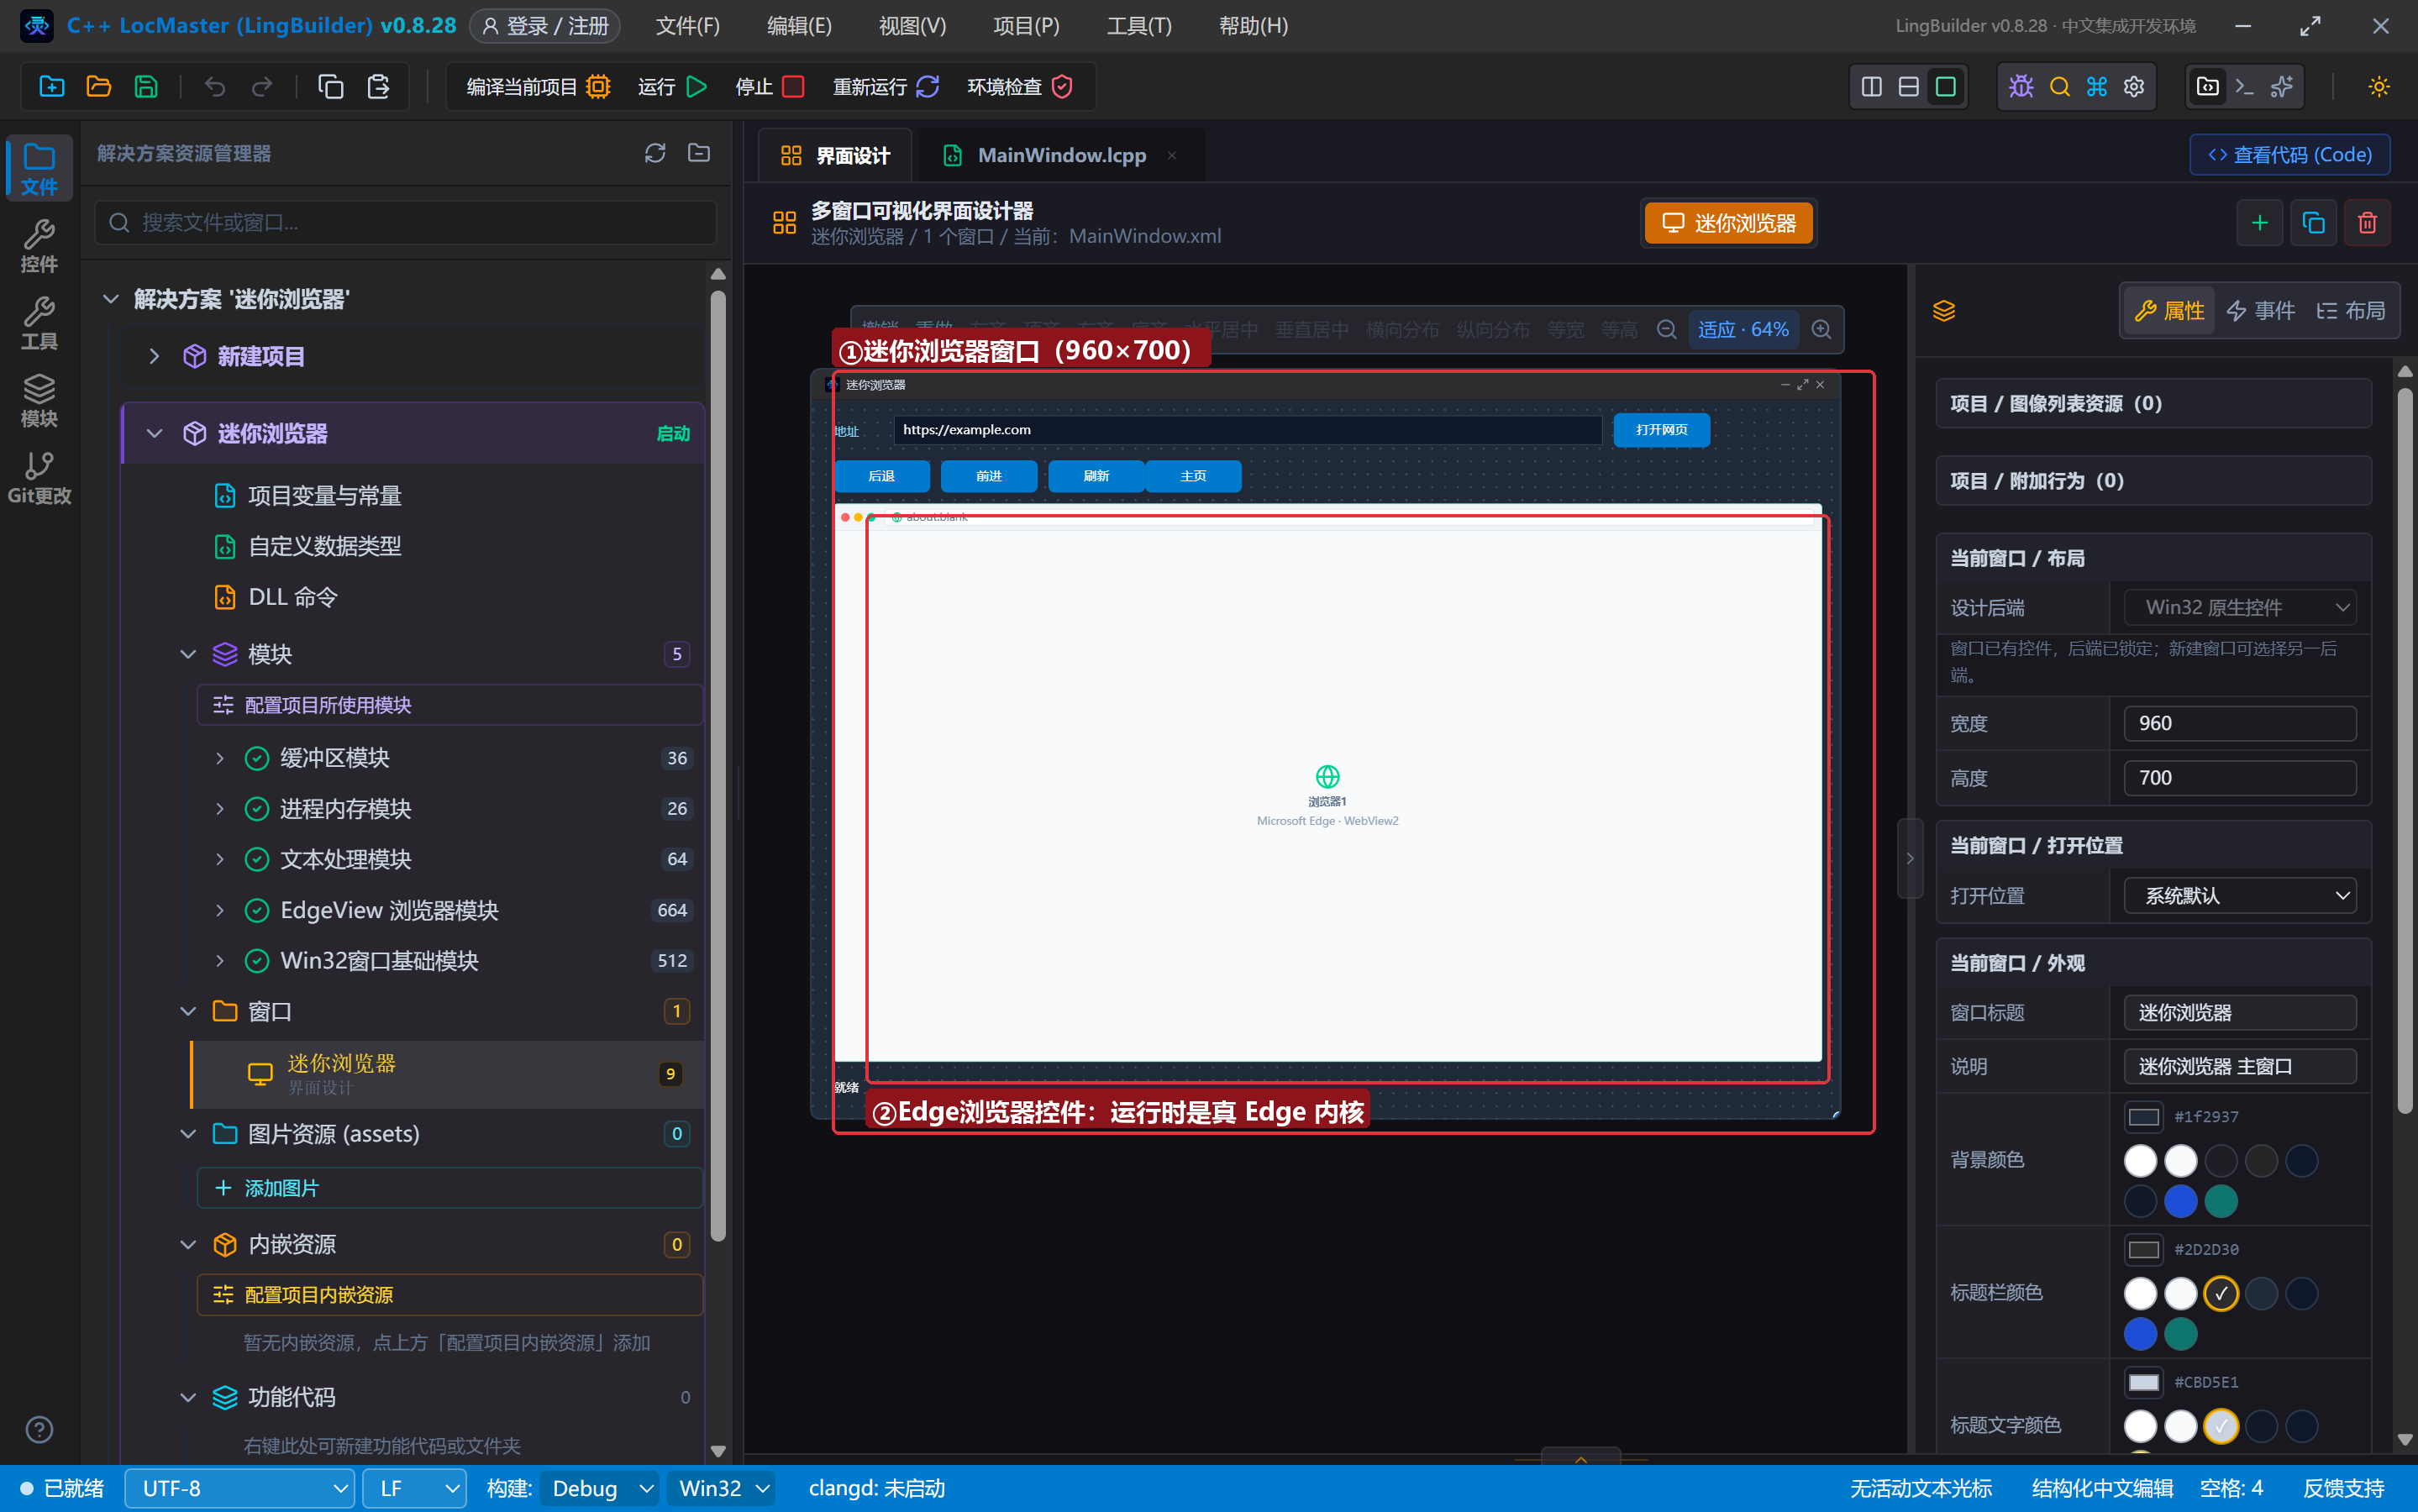2418x1512 pixels.
Task: Open the 文件(F) menu
Action: 687,26
